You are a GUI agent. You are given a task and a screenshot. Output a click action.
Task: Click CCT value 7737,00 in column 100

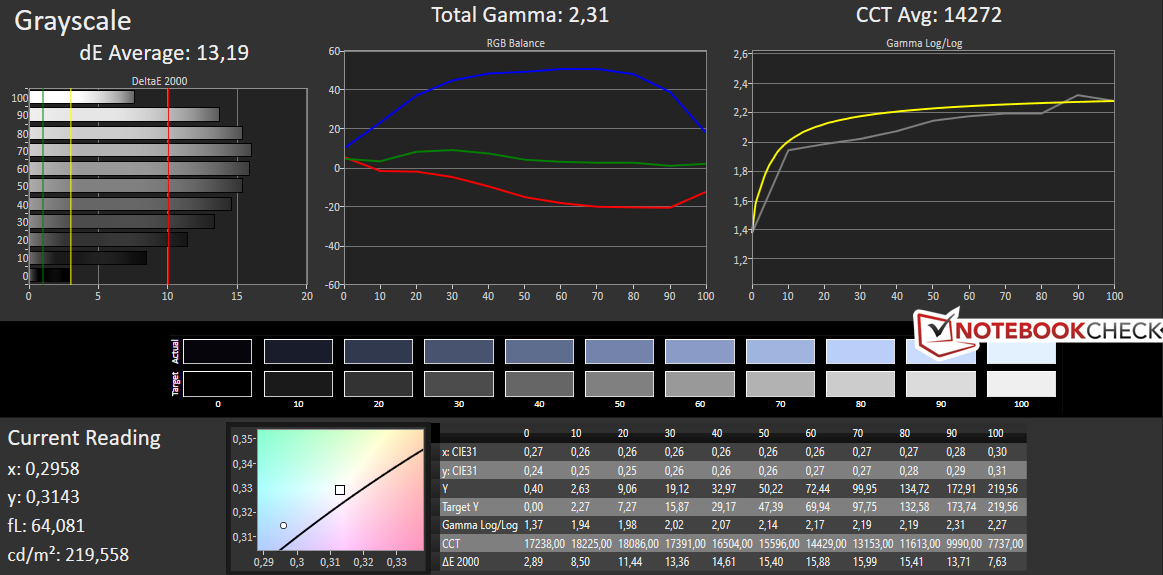1006,544
